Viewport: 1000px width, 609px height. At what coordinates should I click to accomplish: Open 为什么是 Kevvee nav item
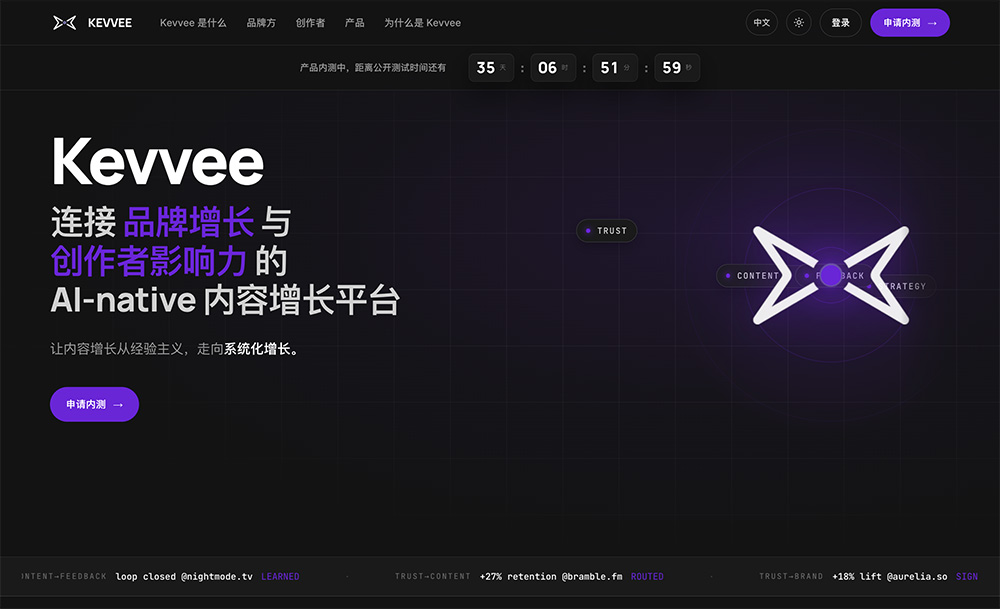[422, 23]
